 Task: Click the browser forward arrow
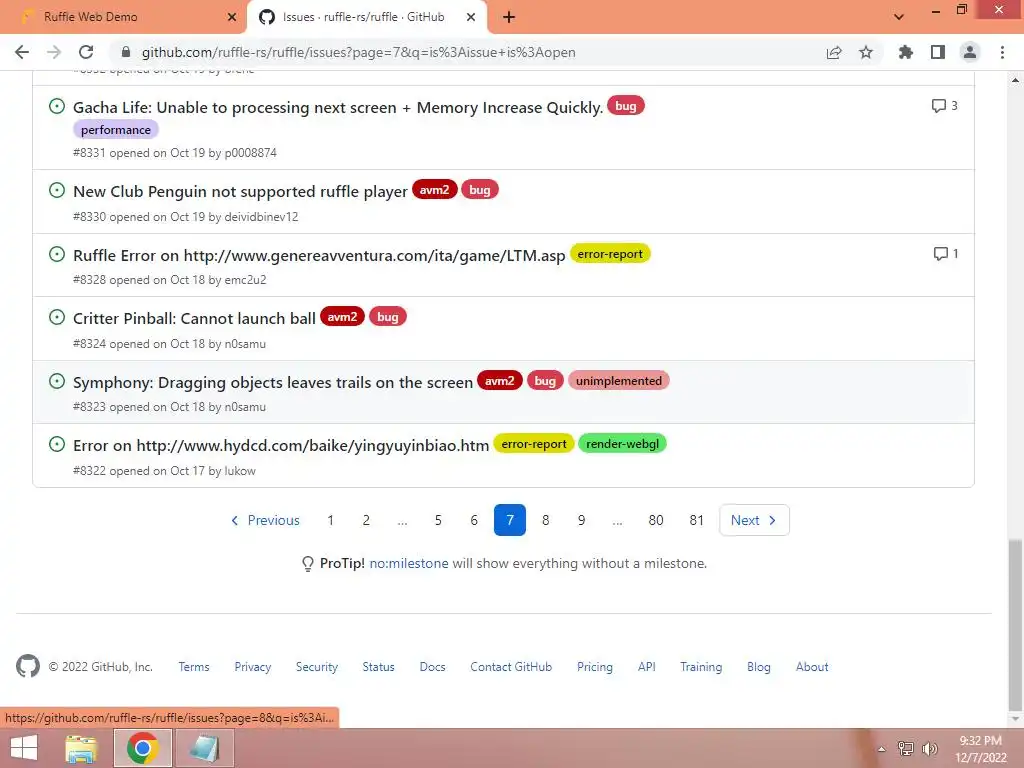[x=54, y=52]
